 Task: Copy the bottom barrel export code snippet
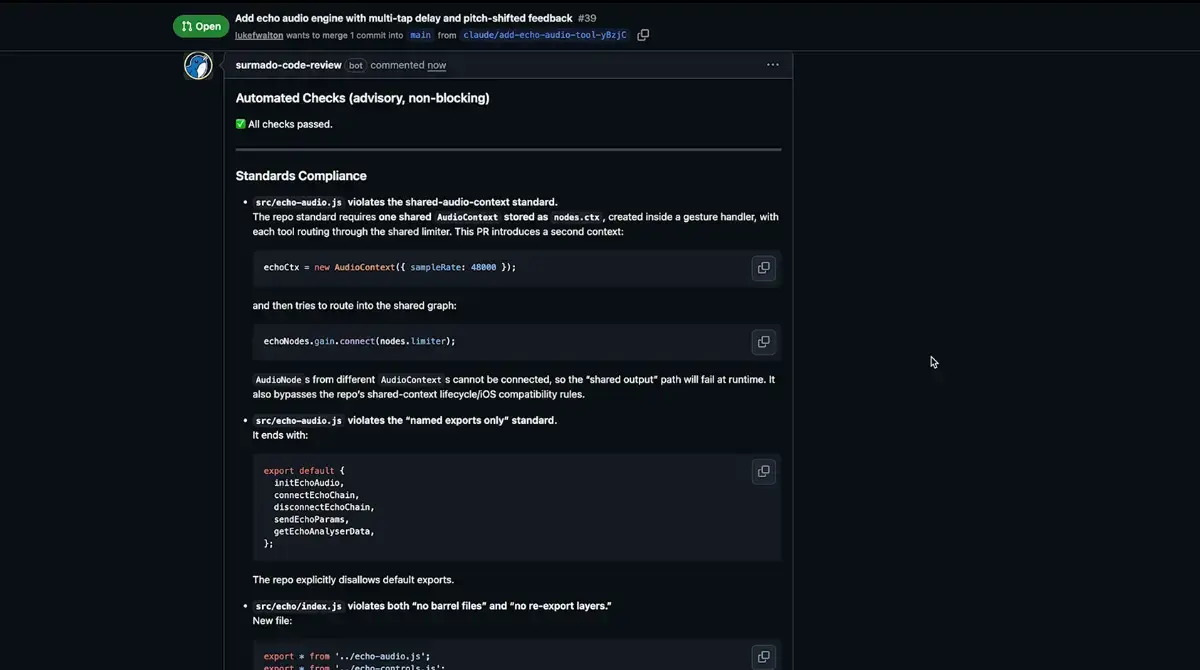[763, 656]
